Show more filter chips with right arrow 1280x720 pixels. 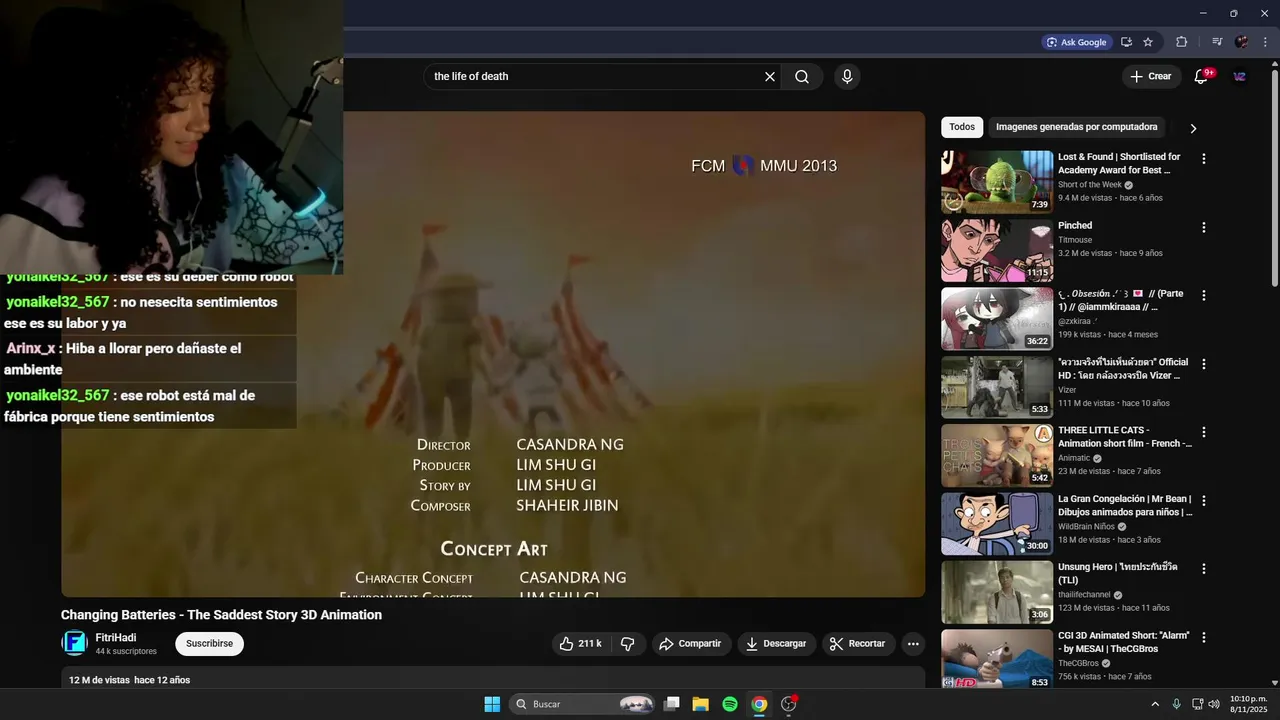tap(1192, 128)
